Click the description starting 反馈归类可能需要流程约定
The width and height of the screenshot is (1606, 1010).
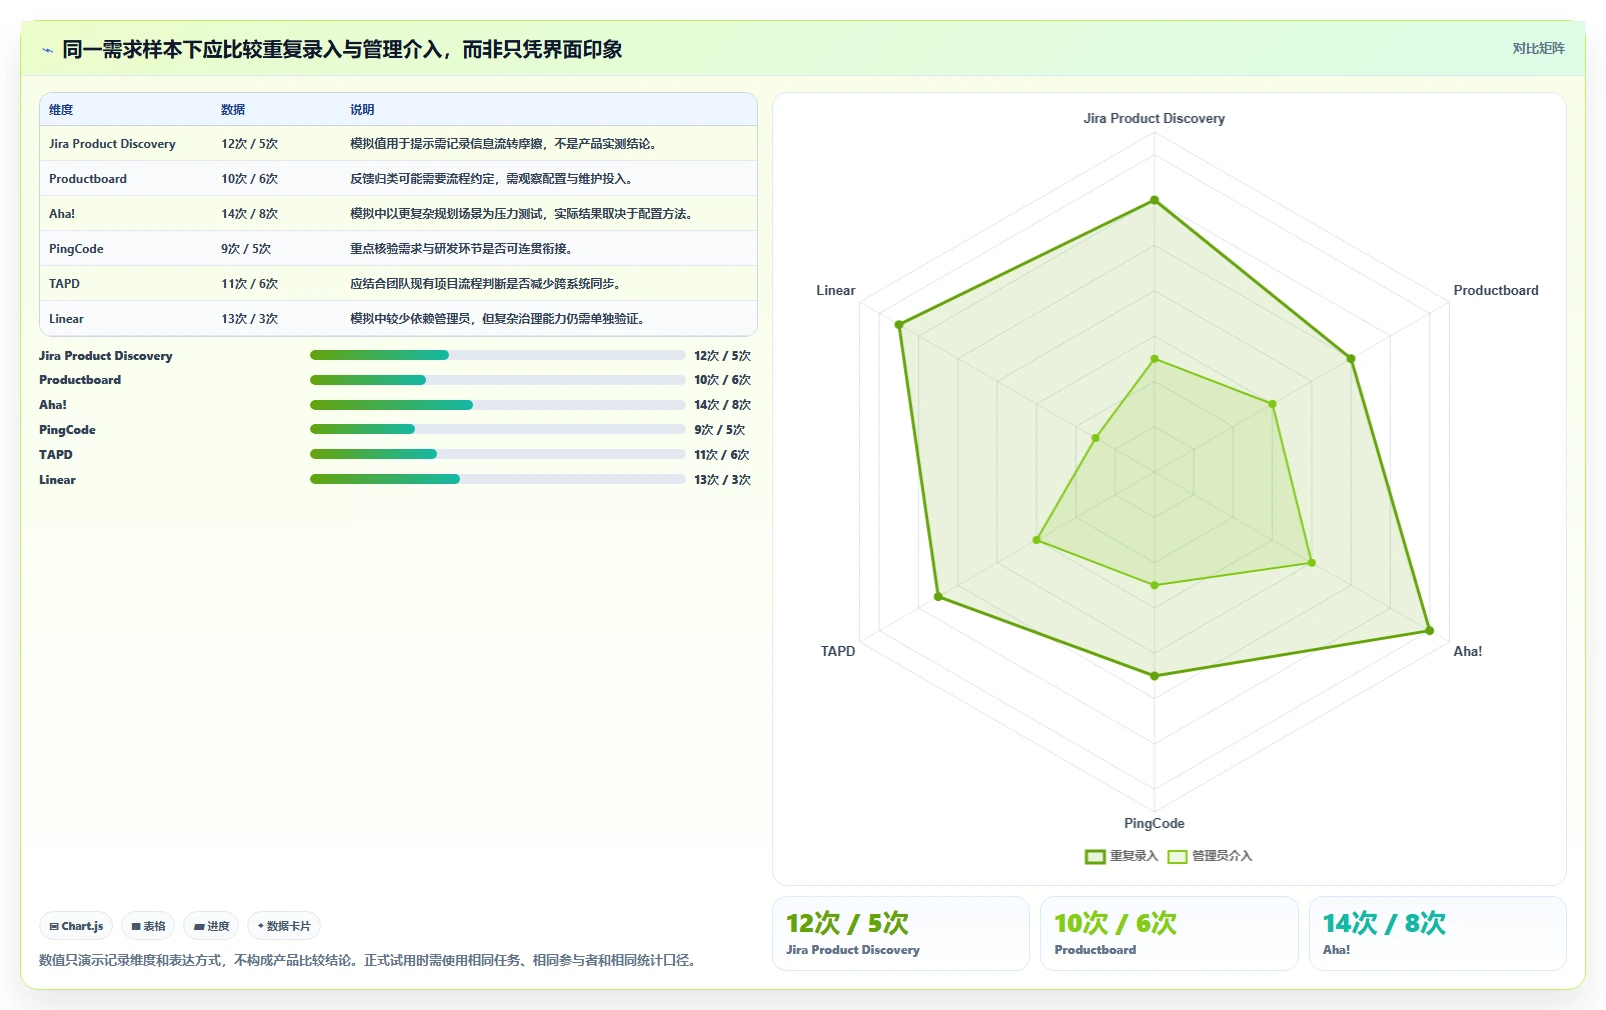(x=492, y=179)
